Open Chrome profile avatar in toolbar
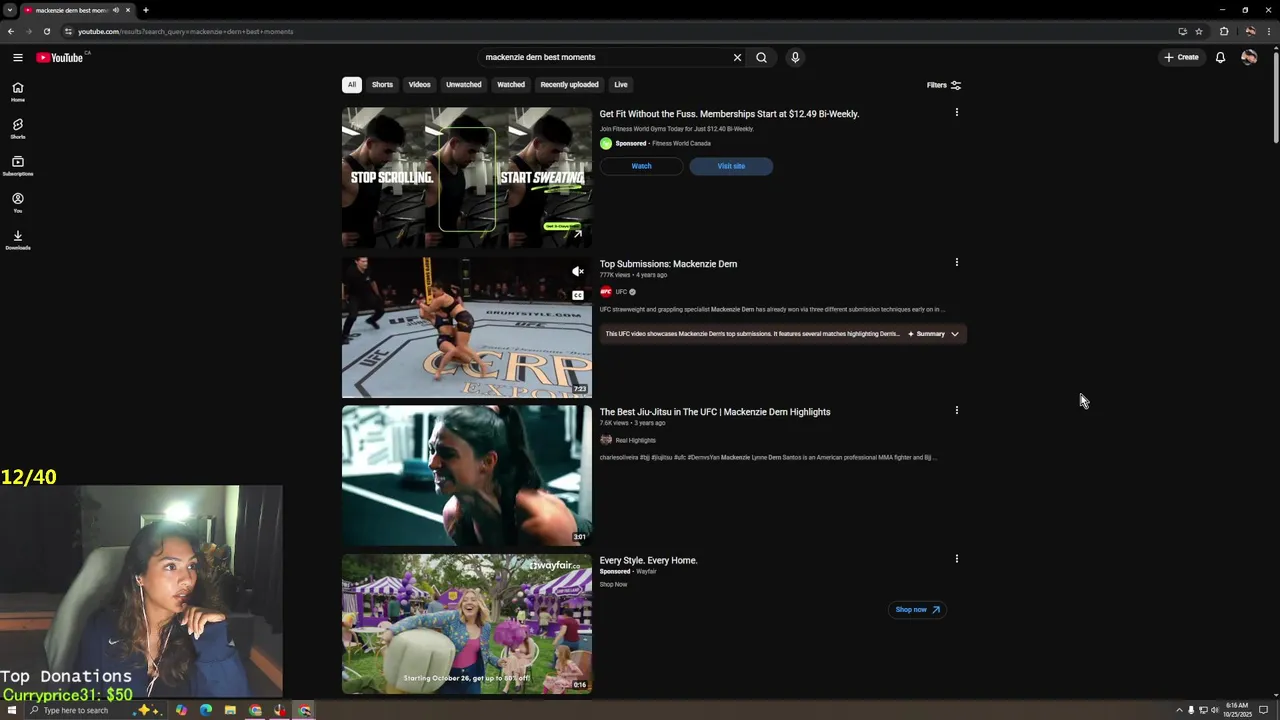 point(1250,31)
